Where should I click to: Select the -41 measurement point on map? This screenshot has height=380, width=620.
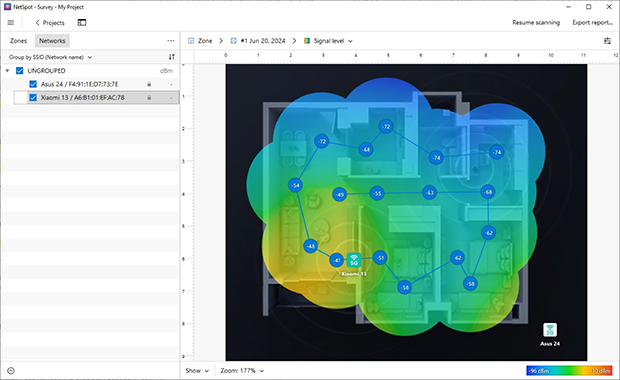pos(336,260)
